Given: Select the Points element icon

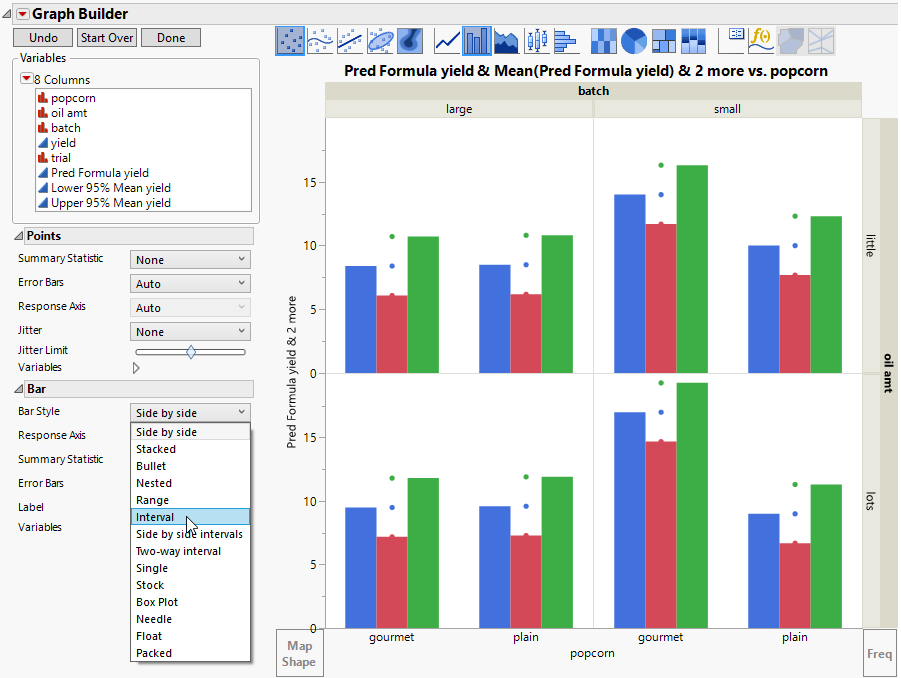Looking at the screenshot, I should [291, 40].
